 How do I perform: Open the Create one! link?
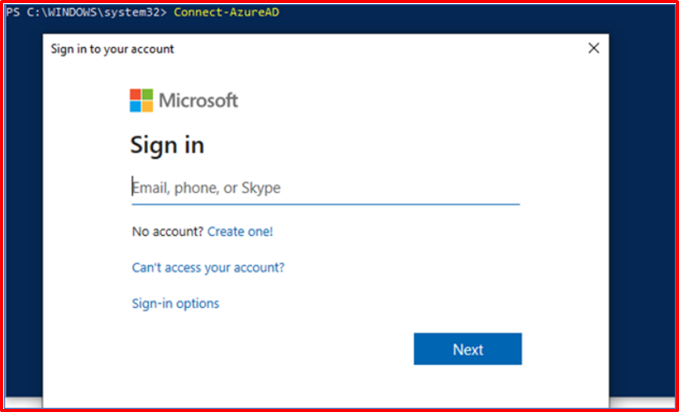click(240, 232)
